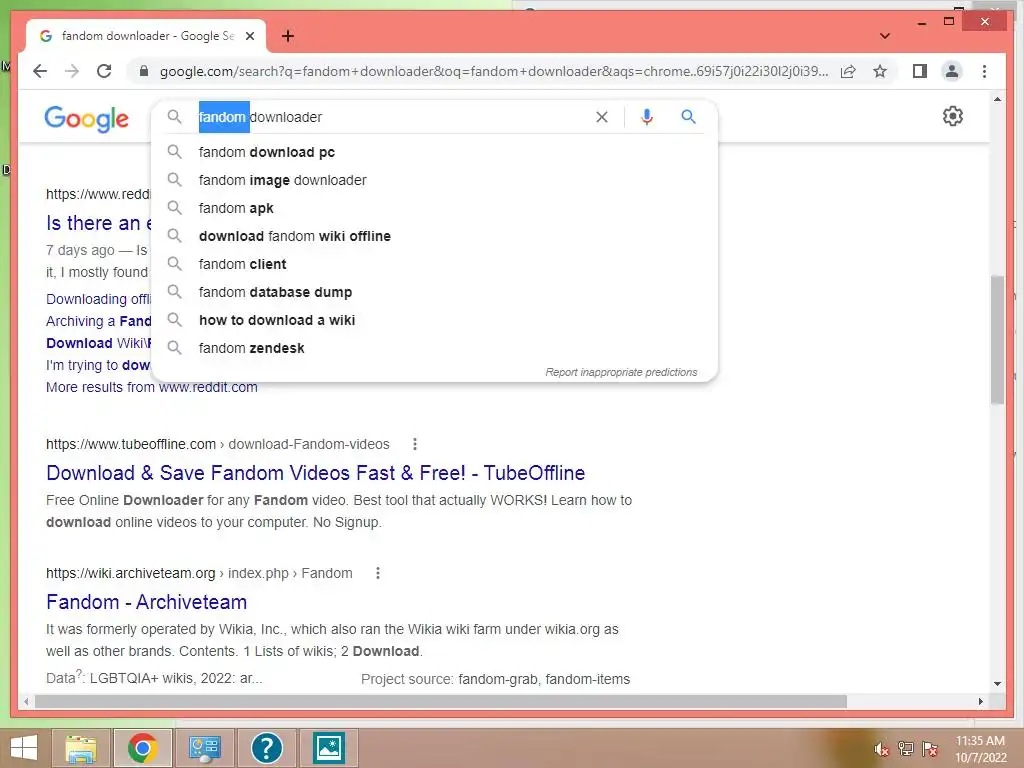The image size is (1024, 768).
Task: Click the taskbar clock 11:35 AM
Action: pos(980,741)
